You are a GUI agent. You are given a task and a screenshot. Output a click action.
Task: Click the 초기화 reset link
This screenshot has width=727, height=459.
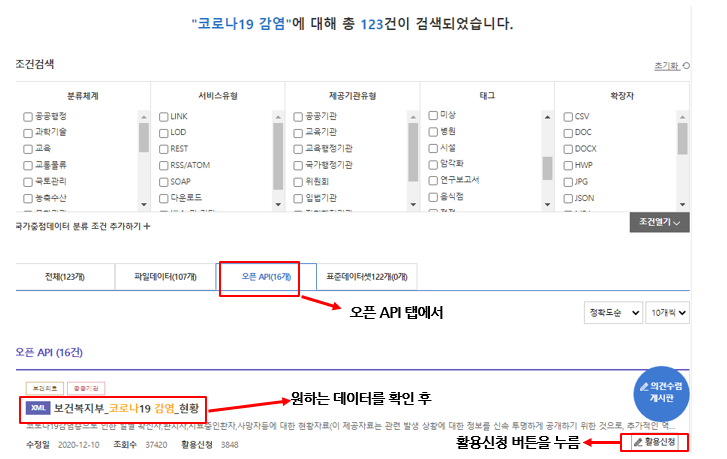coord(672,66)
